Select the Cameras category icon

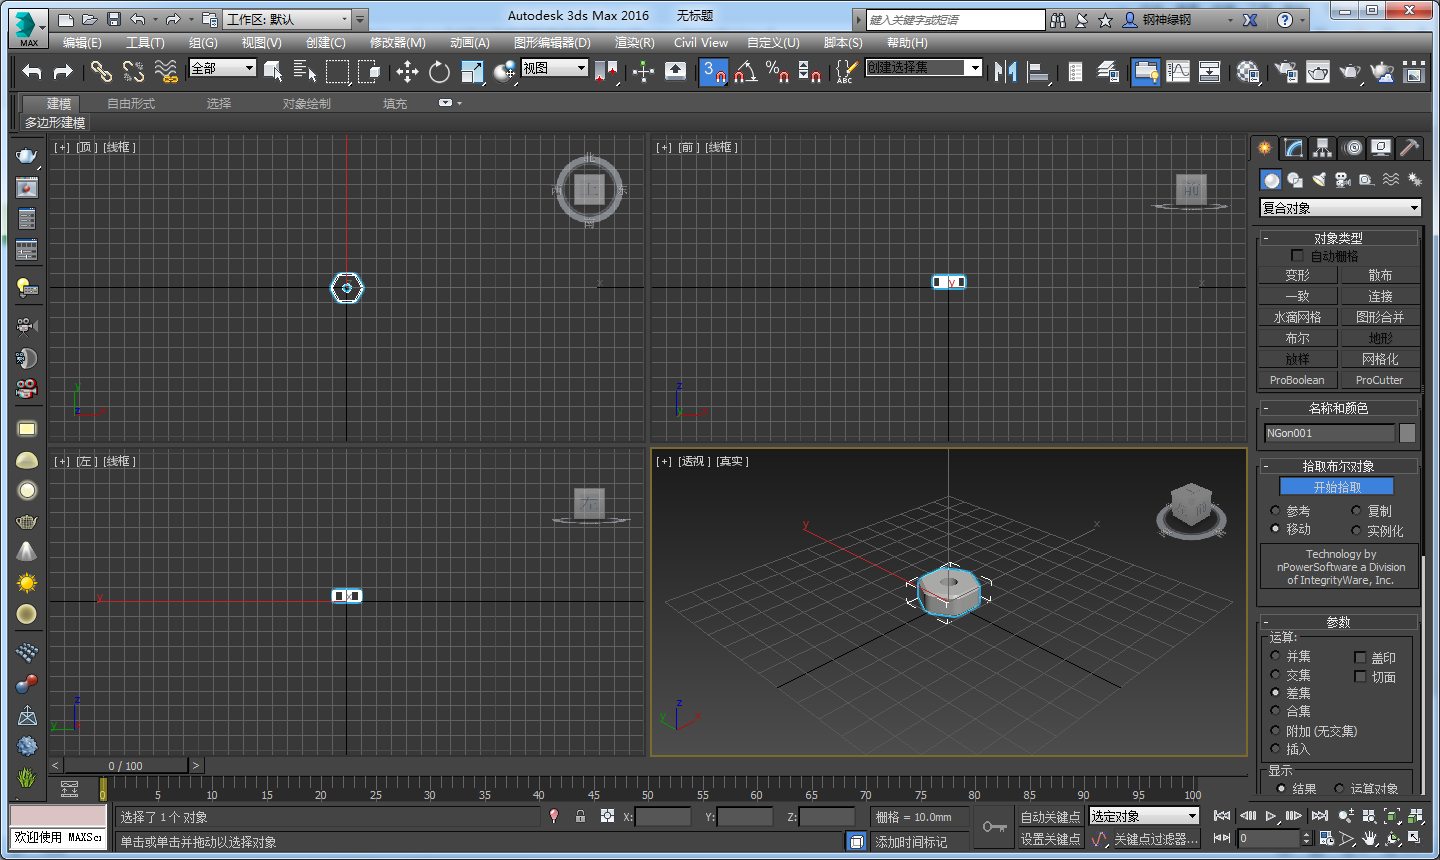[x=1343, y=180]
